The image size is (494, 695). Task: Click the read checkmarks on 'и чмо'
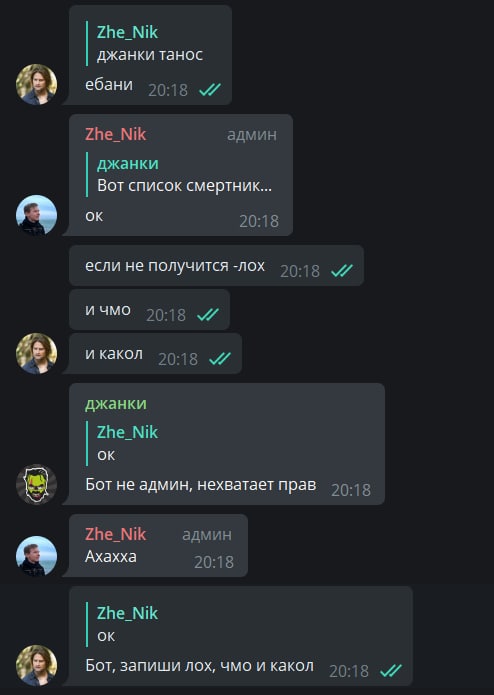[x=208, y=314]
